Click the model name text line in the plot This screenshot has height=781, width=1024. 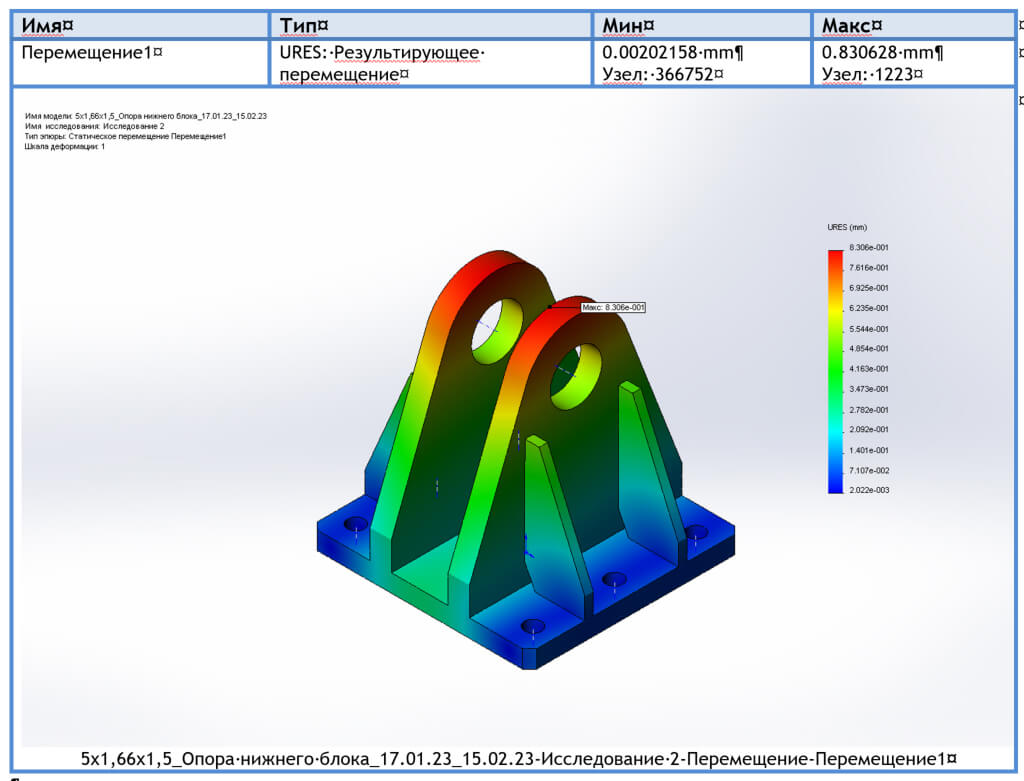pos(145,116)
